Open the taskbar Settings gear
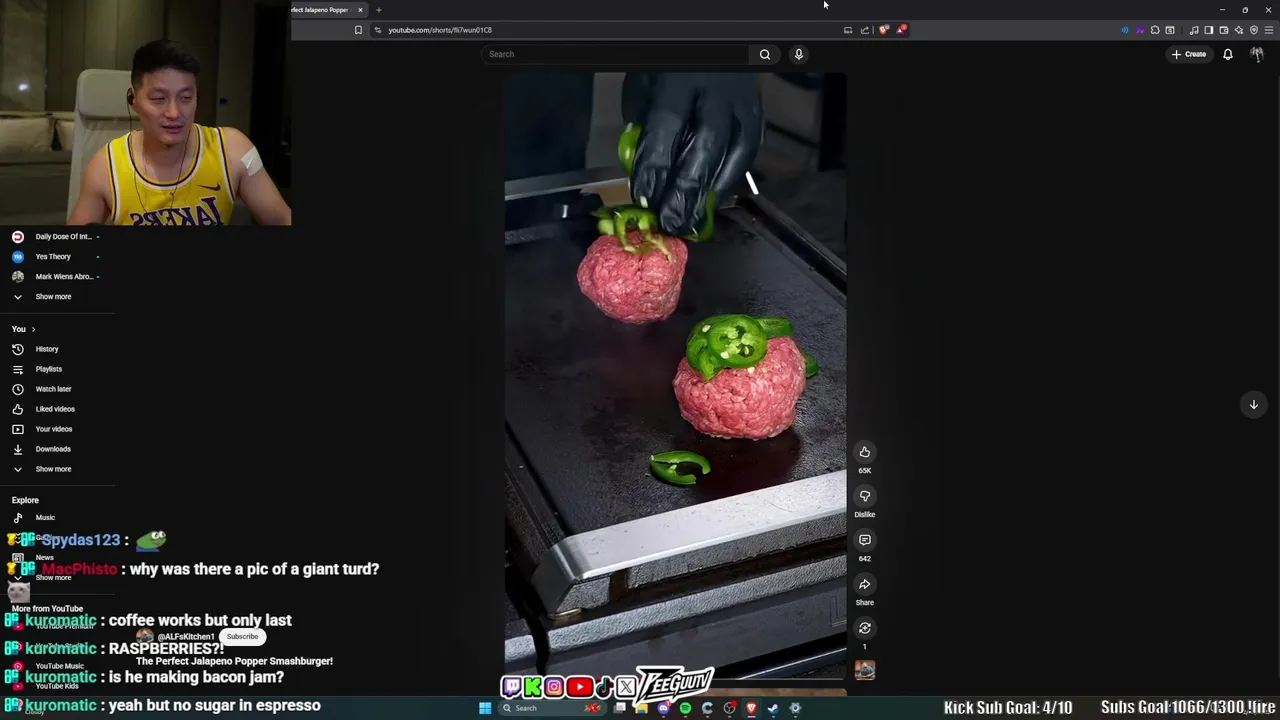Screen dimensions: 1280x720 click(795, 708)
